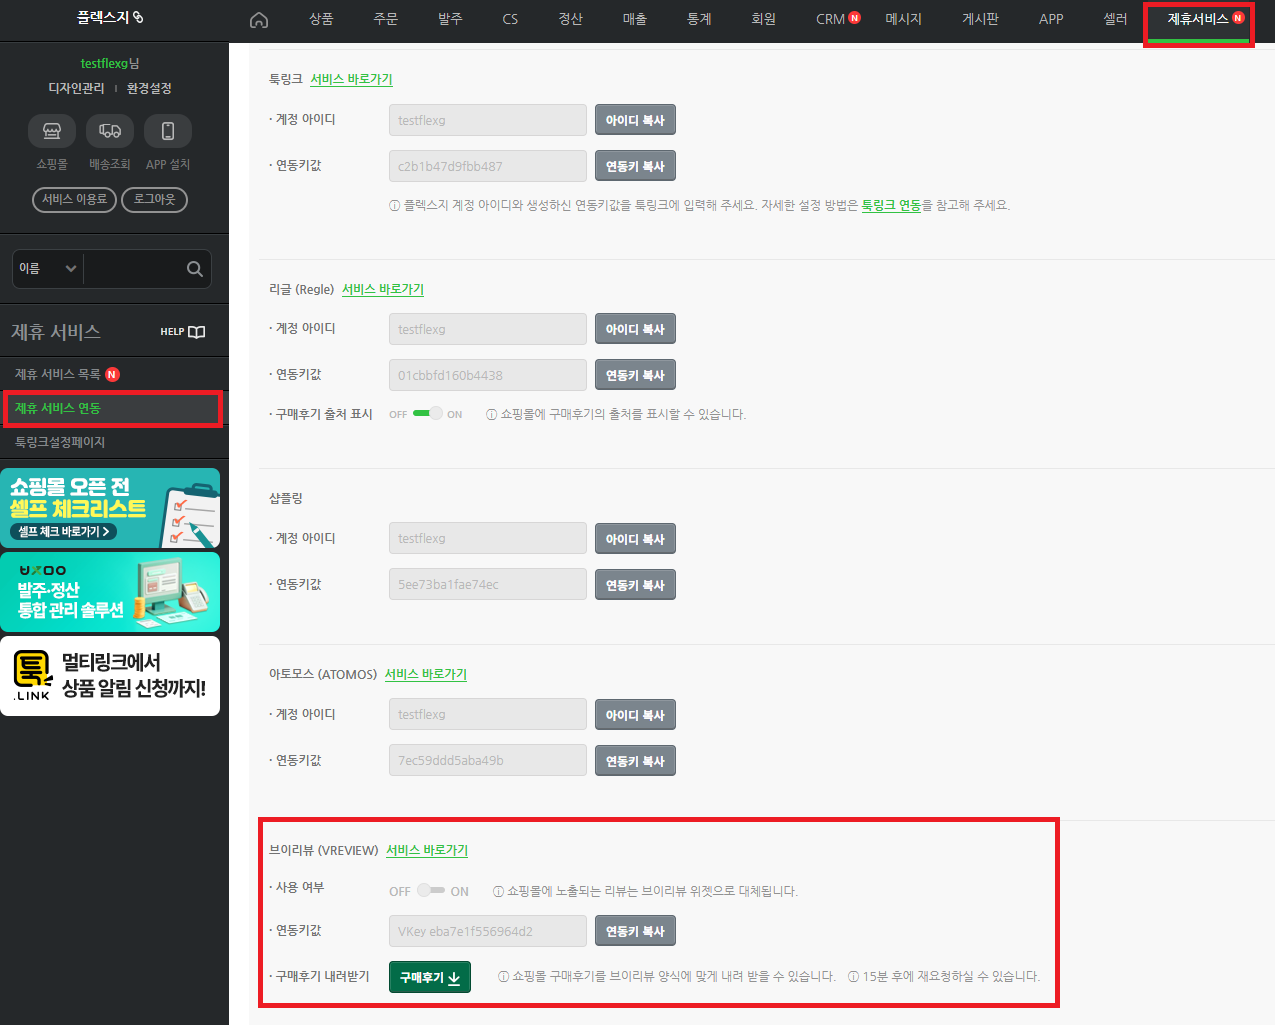Copy 리글 key with 연동키 복사
Screen dimensions: 1275x1025
tap(635, 375)
